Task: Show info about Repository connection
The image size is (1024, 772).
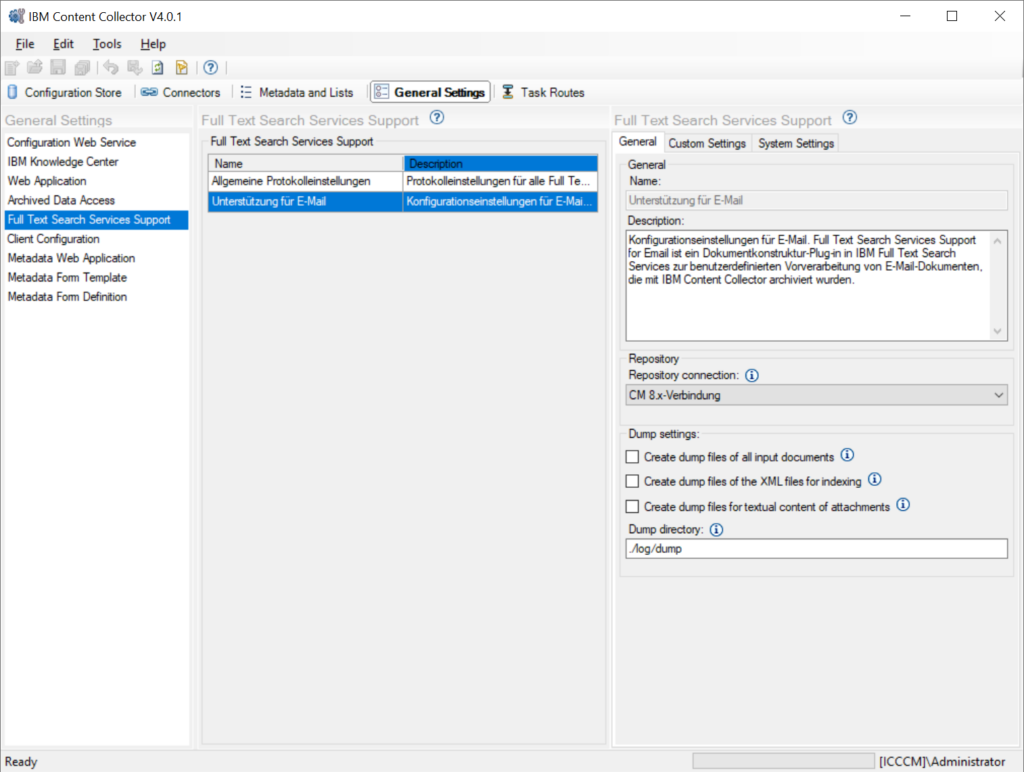Action: (x=752, y=376)
